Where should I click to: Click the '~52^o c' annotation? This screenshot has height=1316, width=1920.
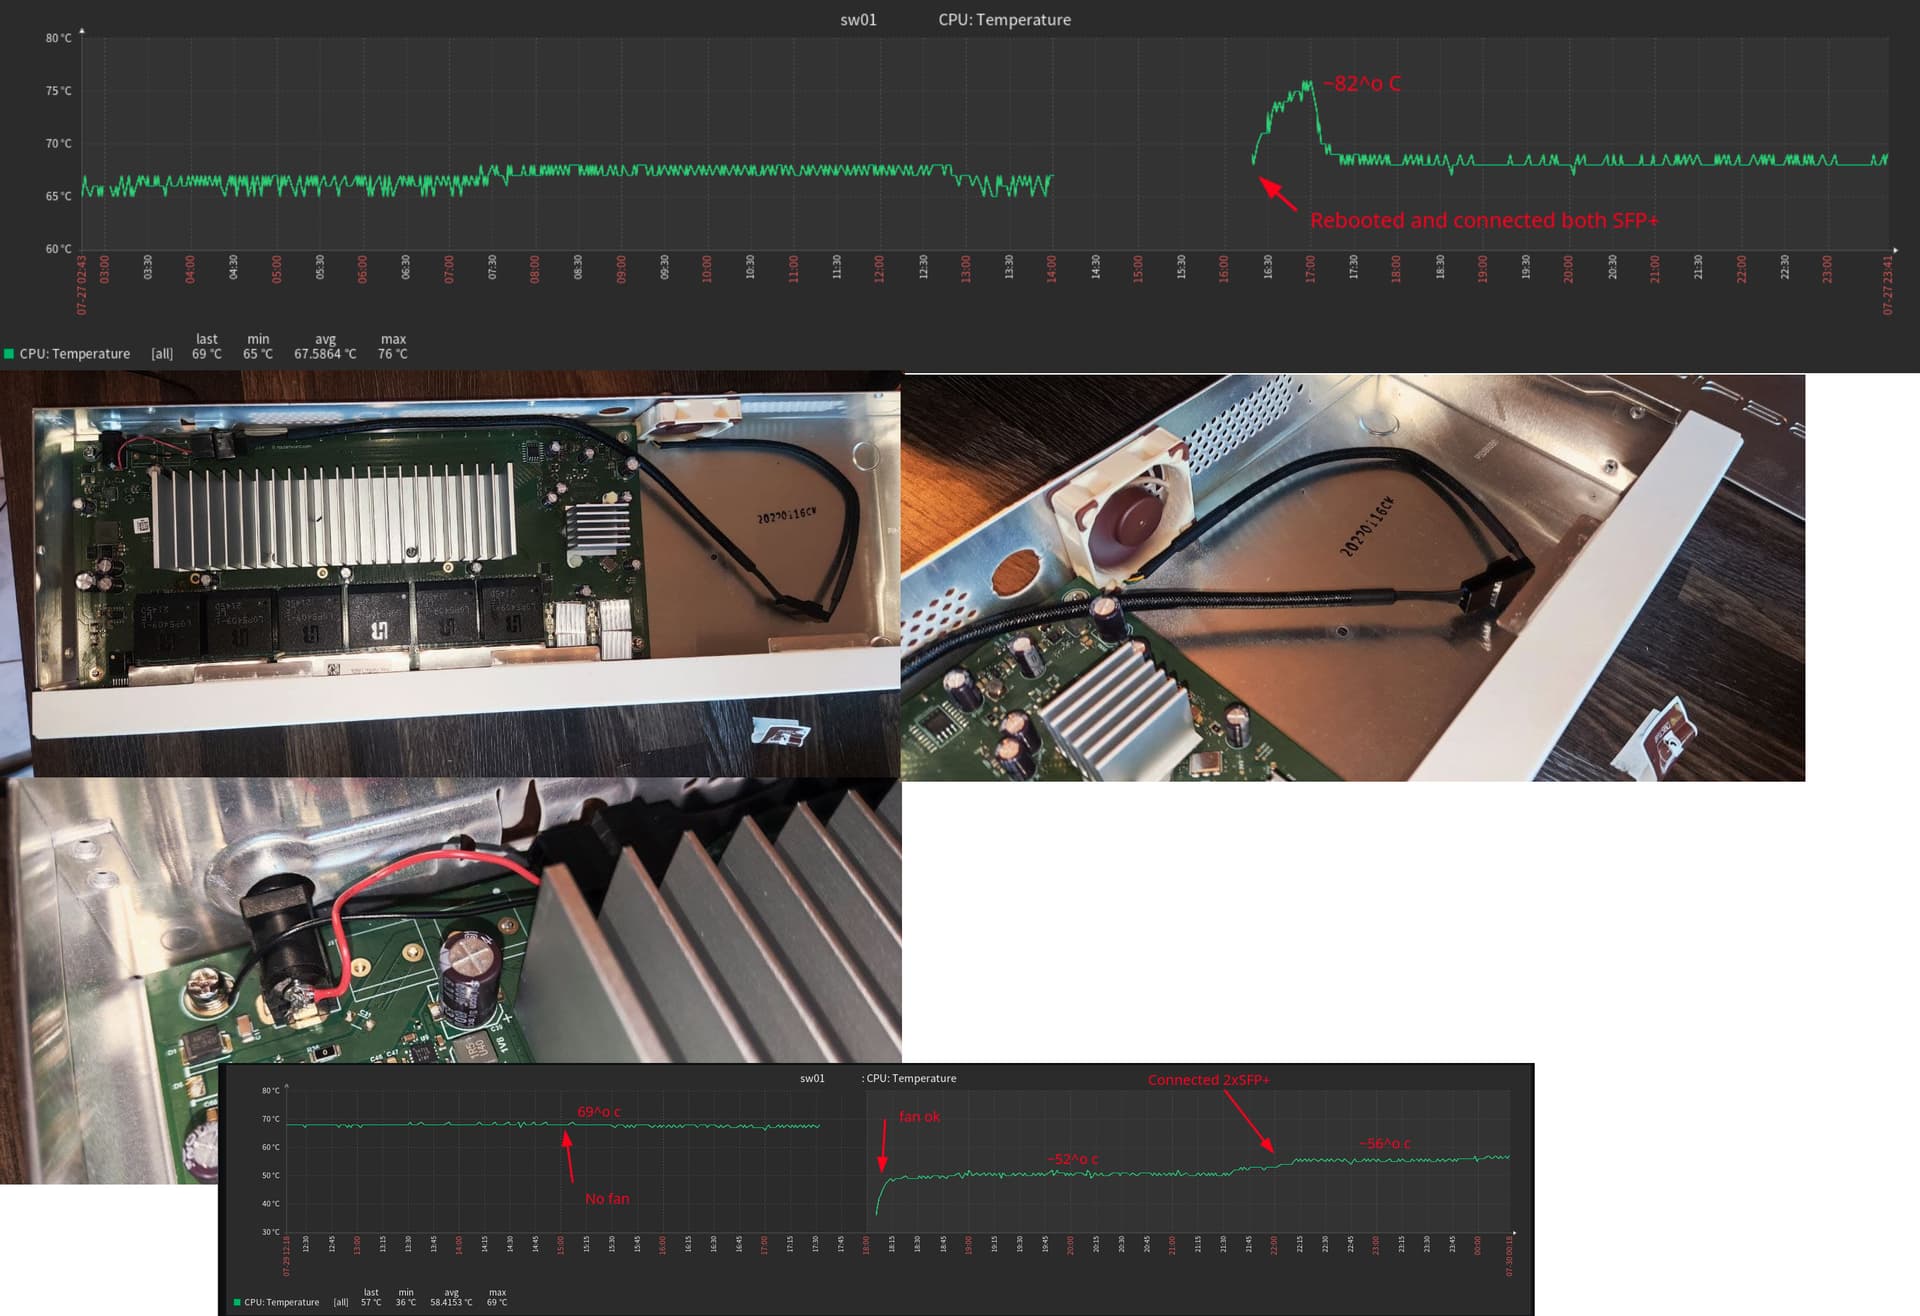(1072, 1159)
